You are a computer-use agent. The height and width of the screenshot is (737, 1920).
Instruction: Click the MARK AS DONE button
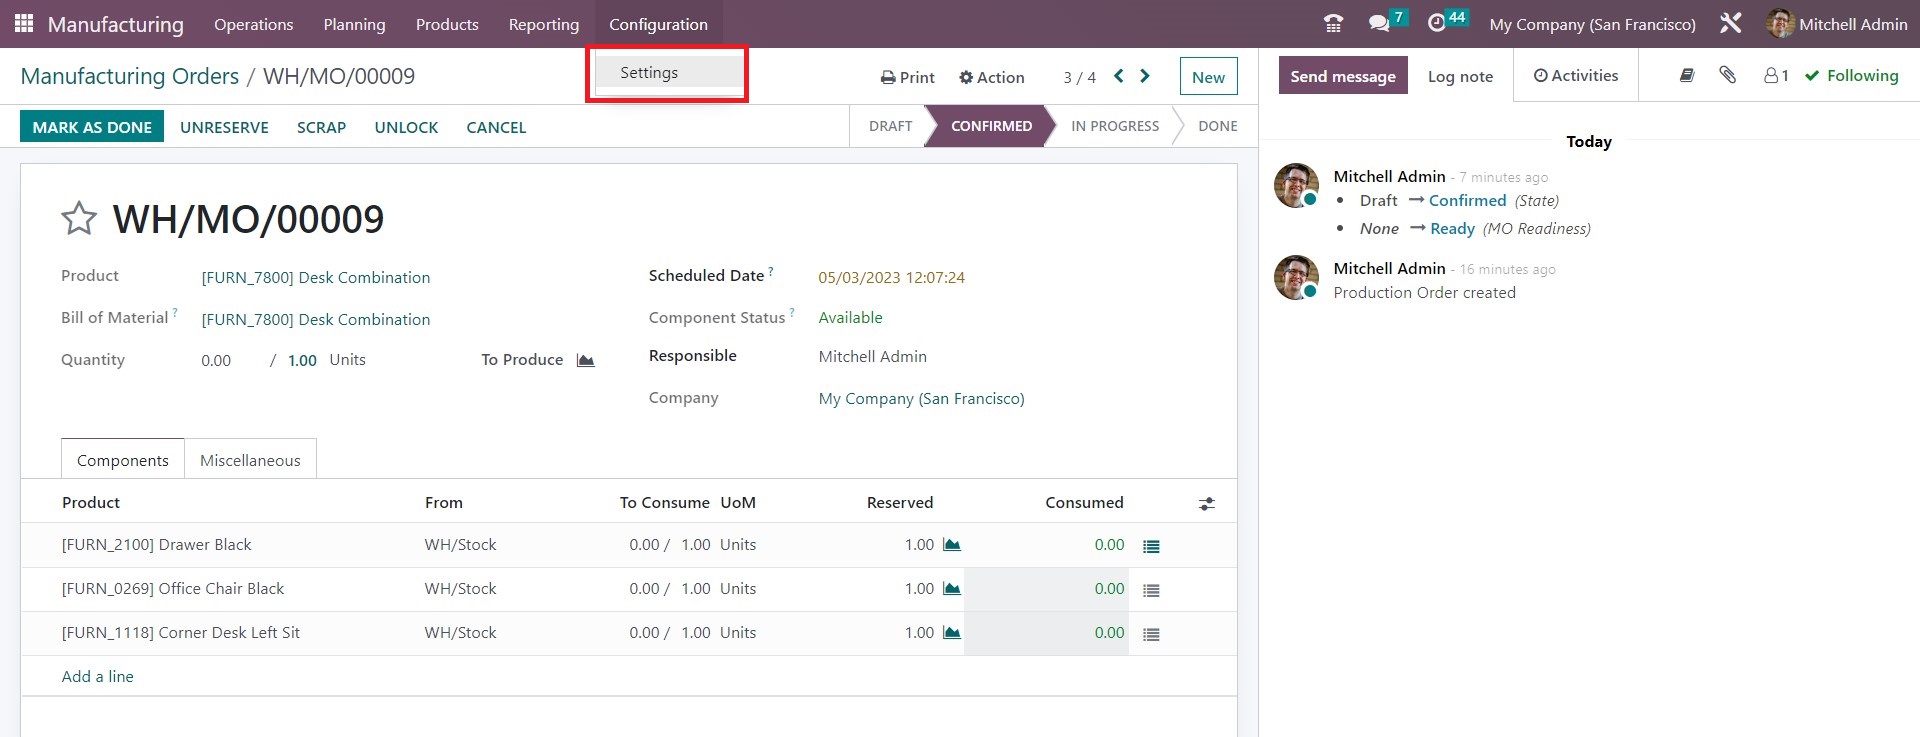coord(92,127)
